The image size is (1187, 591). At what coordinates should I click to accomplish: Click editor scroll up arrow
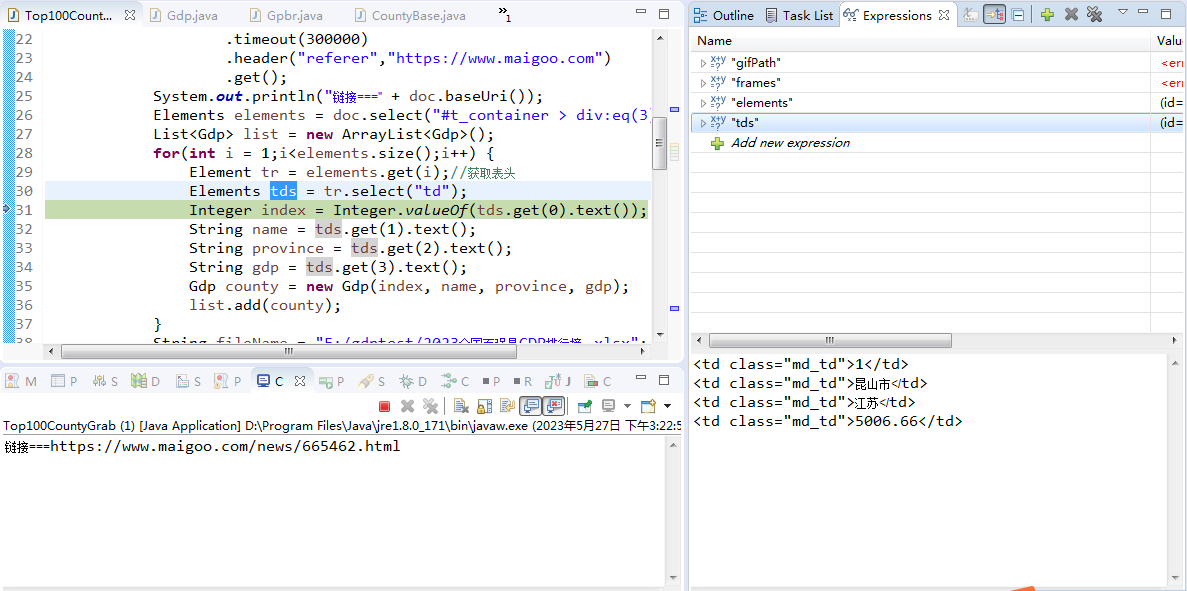[x=659, y=37]
